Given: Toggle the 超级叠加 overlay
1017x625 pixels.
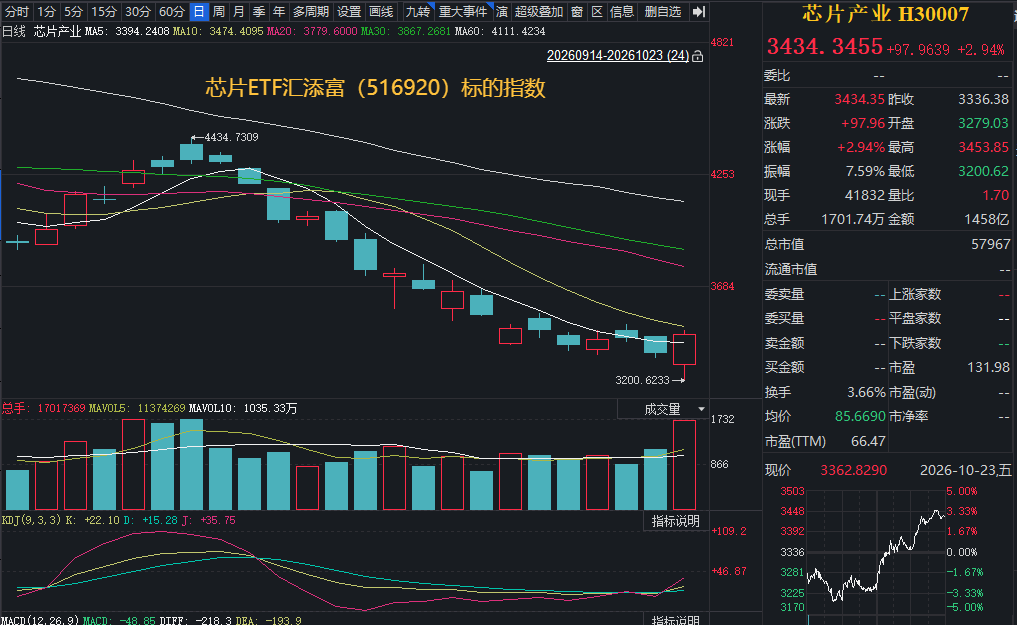Looking at the screenshot, I should [x=539, y=12].
